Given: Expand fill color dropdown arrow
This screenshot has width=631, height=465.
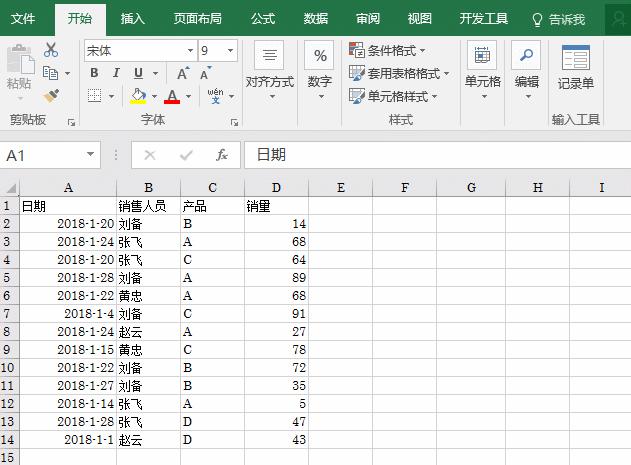Looking at the screenshot, I should click(154, 96).
